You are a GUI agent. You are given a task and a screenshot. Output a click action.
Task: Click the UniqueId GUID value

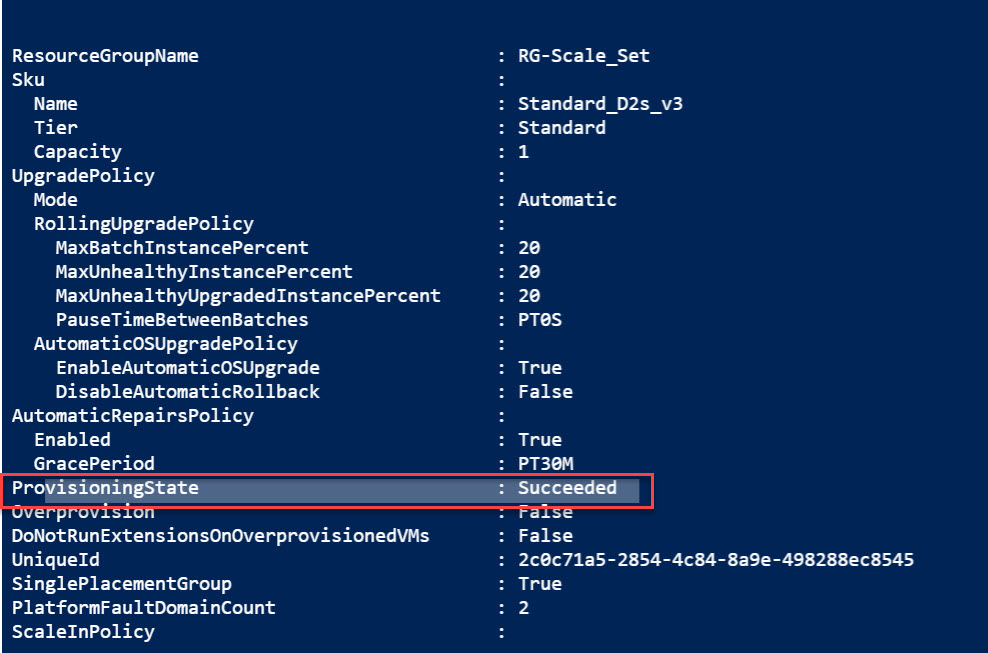tap(715, 560)
